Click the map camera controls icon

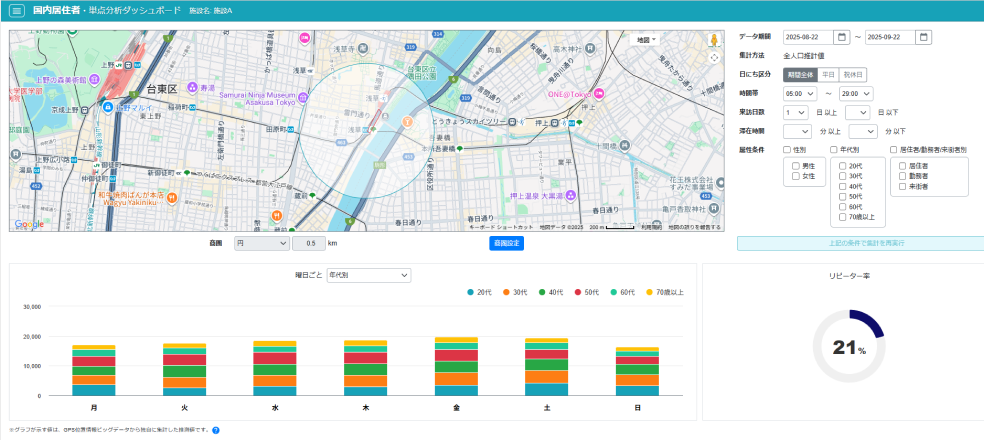(714, 58)
